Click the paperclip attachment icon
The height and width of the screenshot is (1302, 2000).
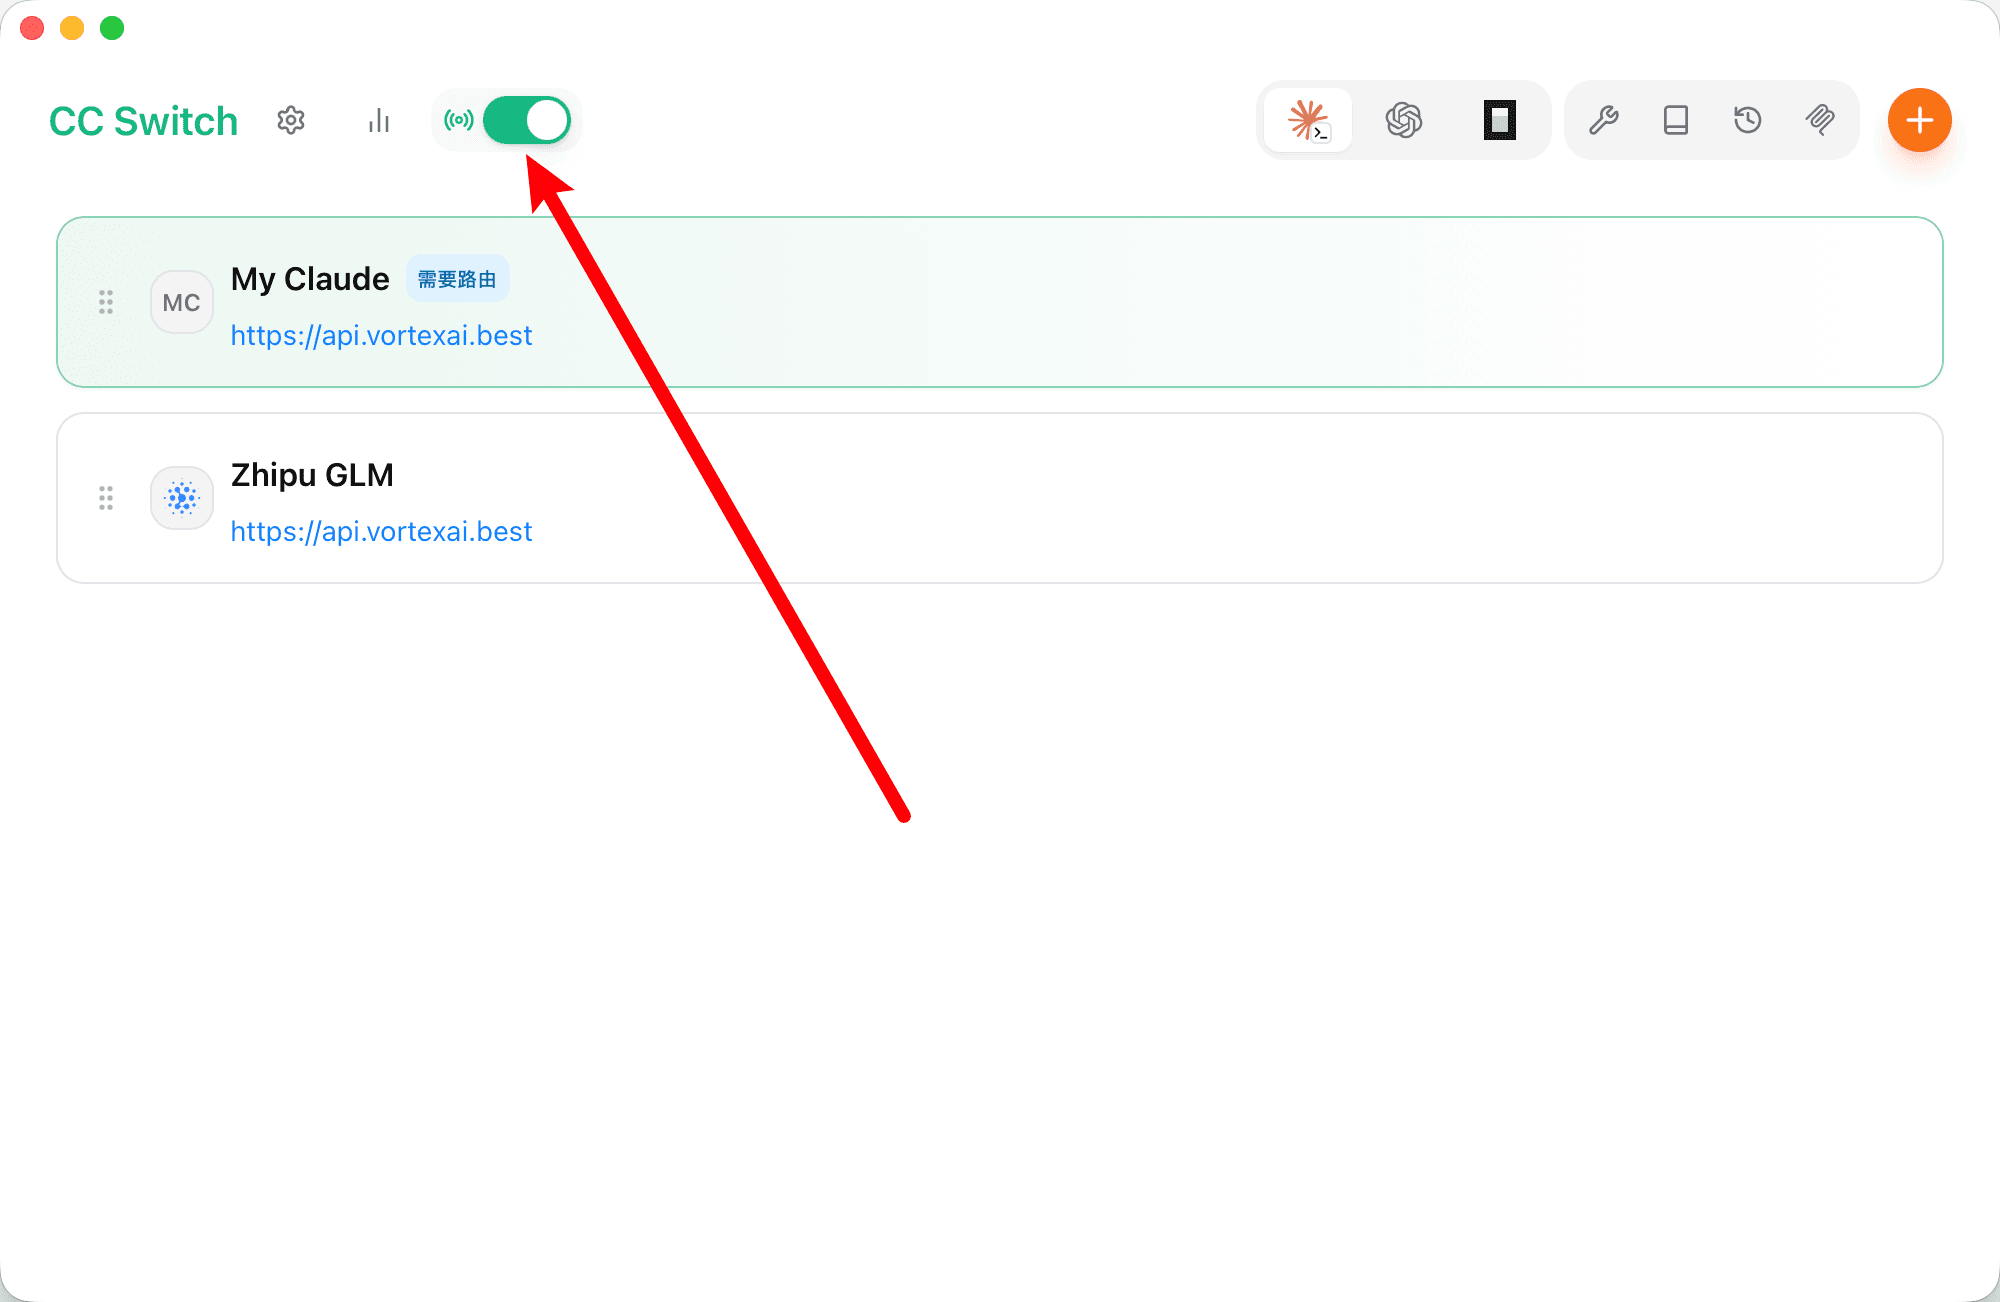click(x=1820, y=120)
